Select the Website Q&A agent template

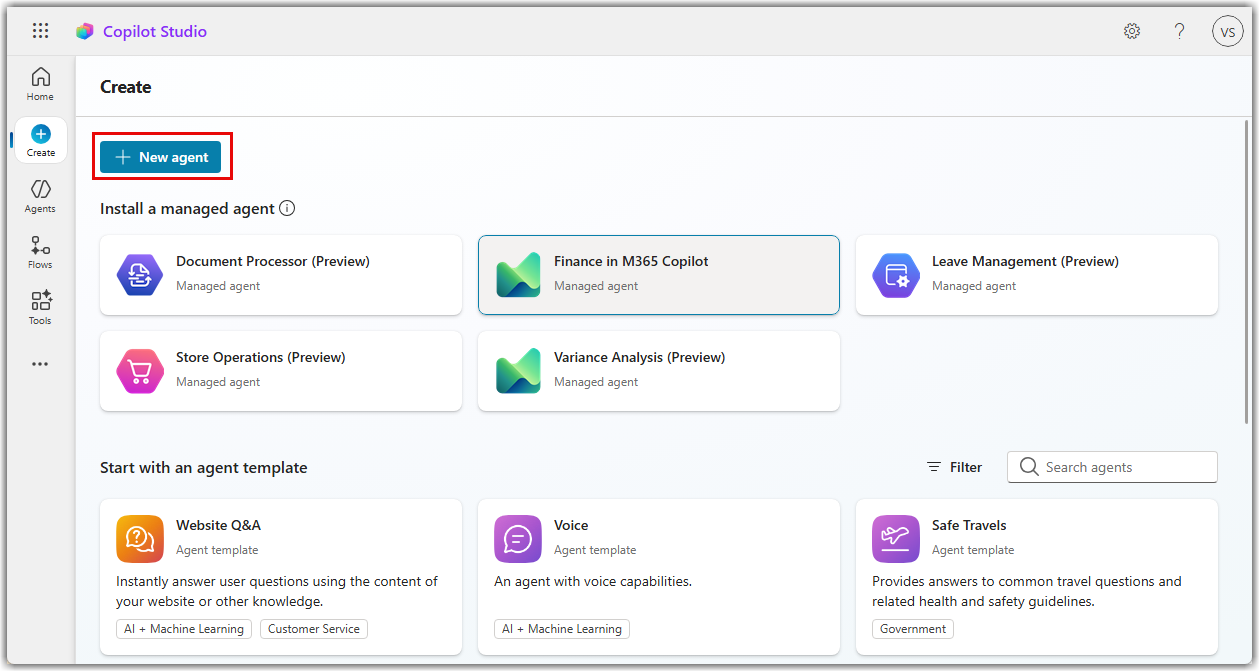click(x=281, y=575)
